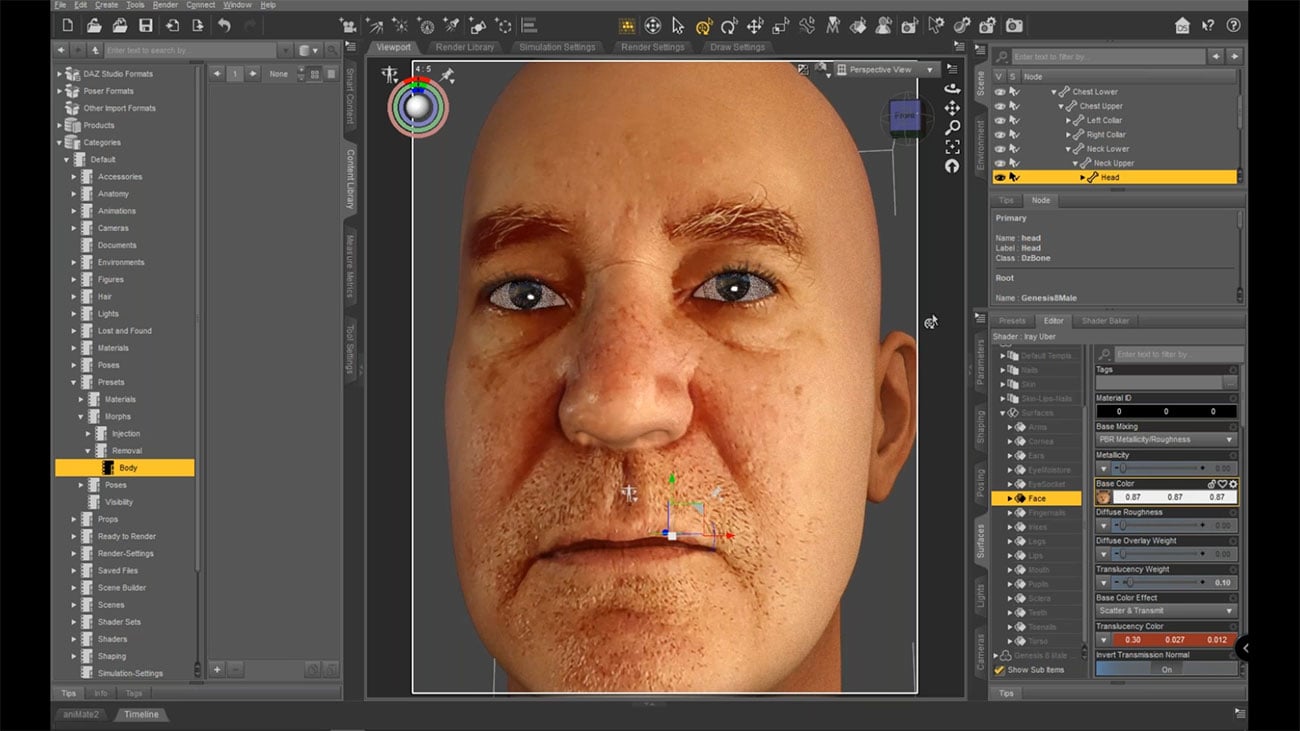
Task: Turn off Invert Transmission Normal
Action: [1166, 668]
